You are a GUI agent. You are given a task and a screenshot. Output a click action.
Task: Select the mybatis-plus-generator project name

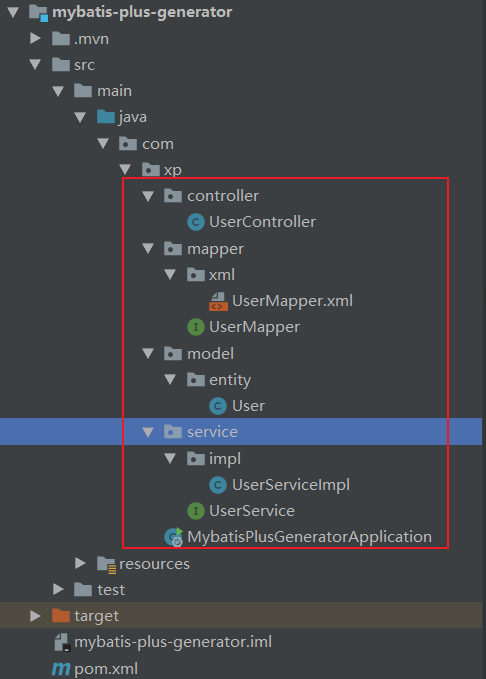click(142, 13)
